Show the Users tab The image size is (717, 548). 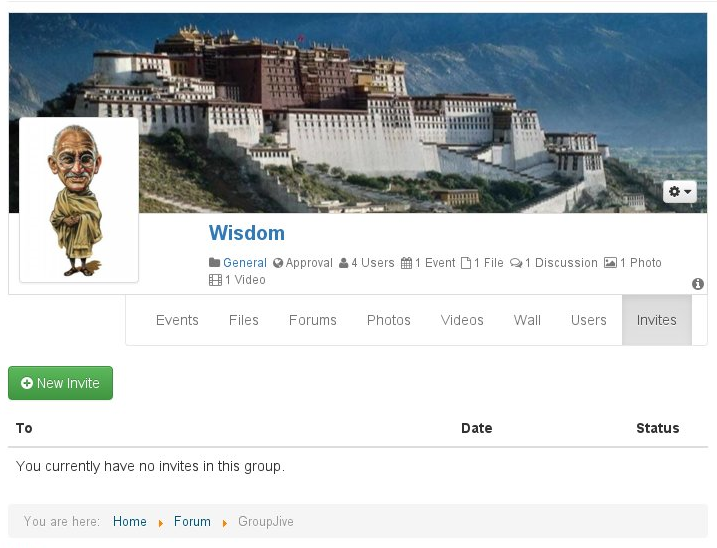pos(589,320)
